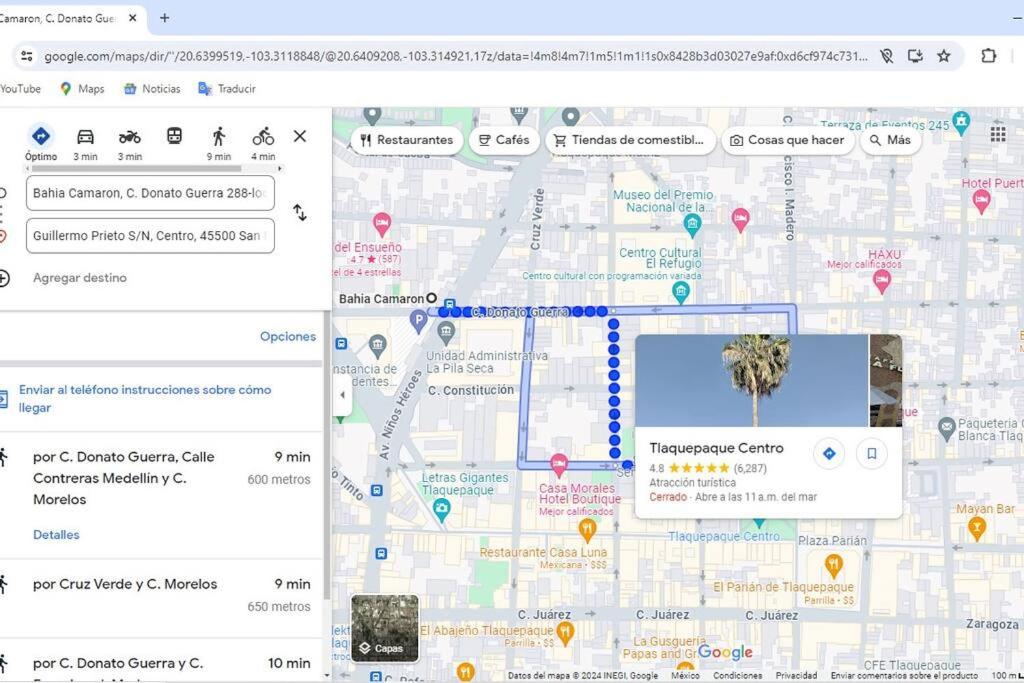Open route Opciones
The width and height of the screenshot is (1024, 683).
pos(288,336)
